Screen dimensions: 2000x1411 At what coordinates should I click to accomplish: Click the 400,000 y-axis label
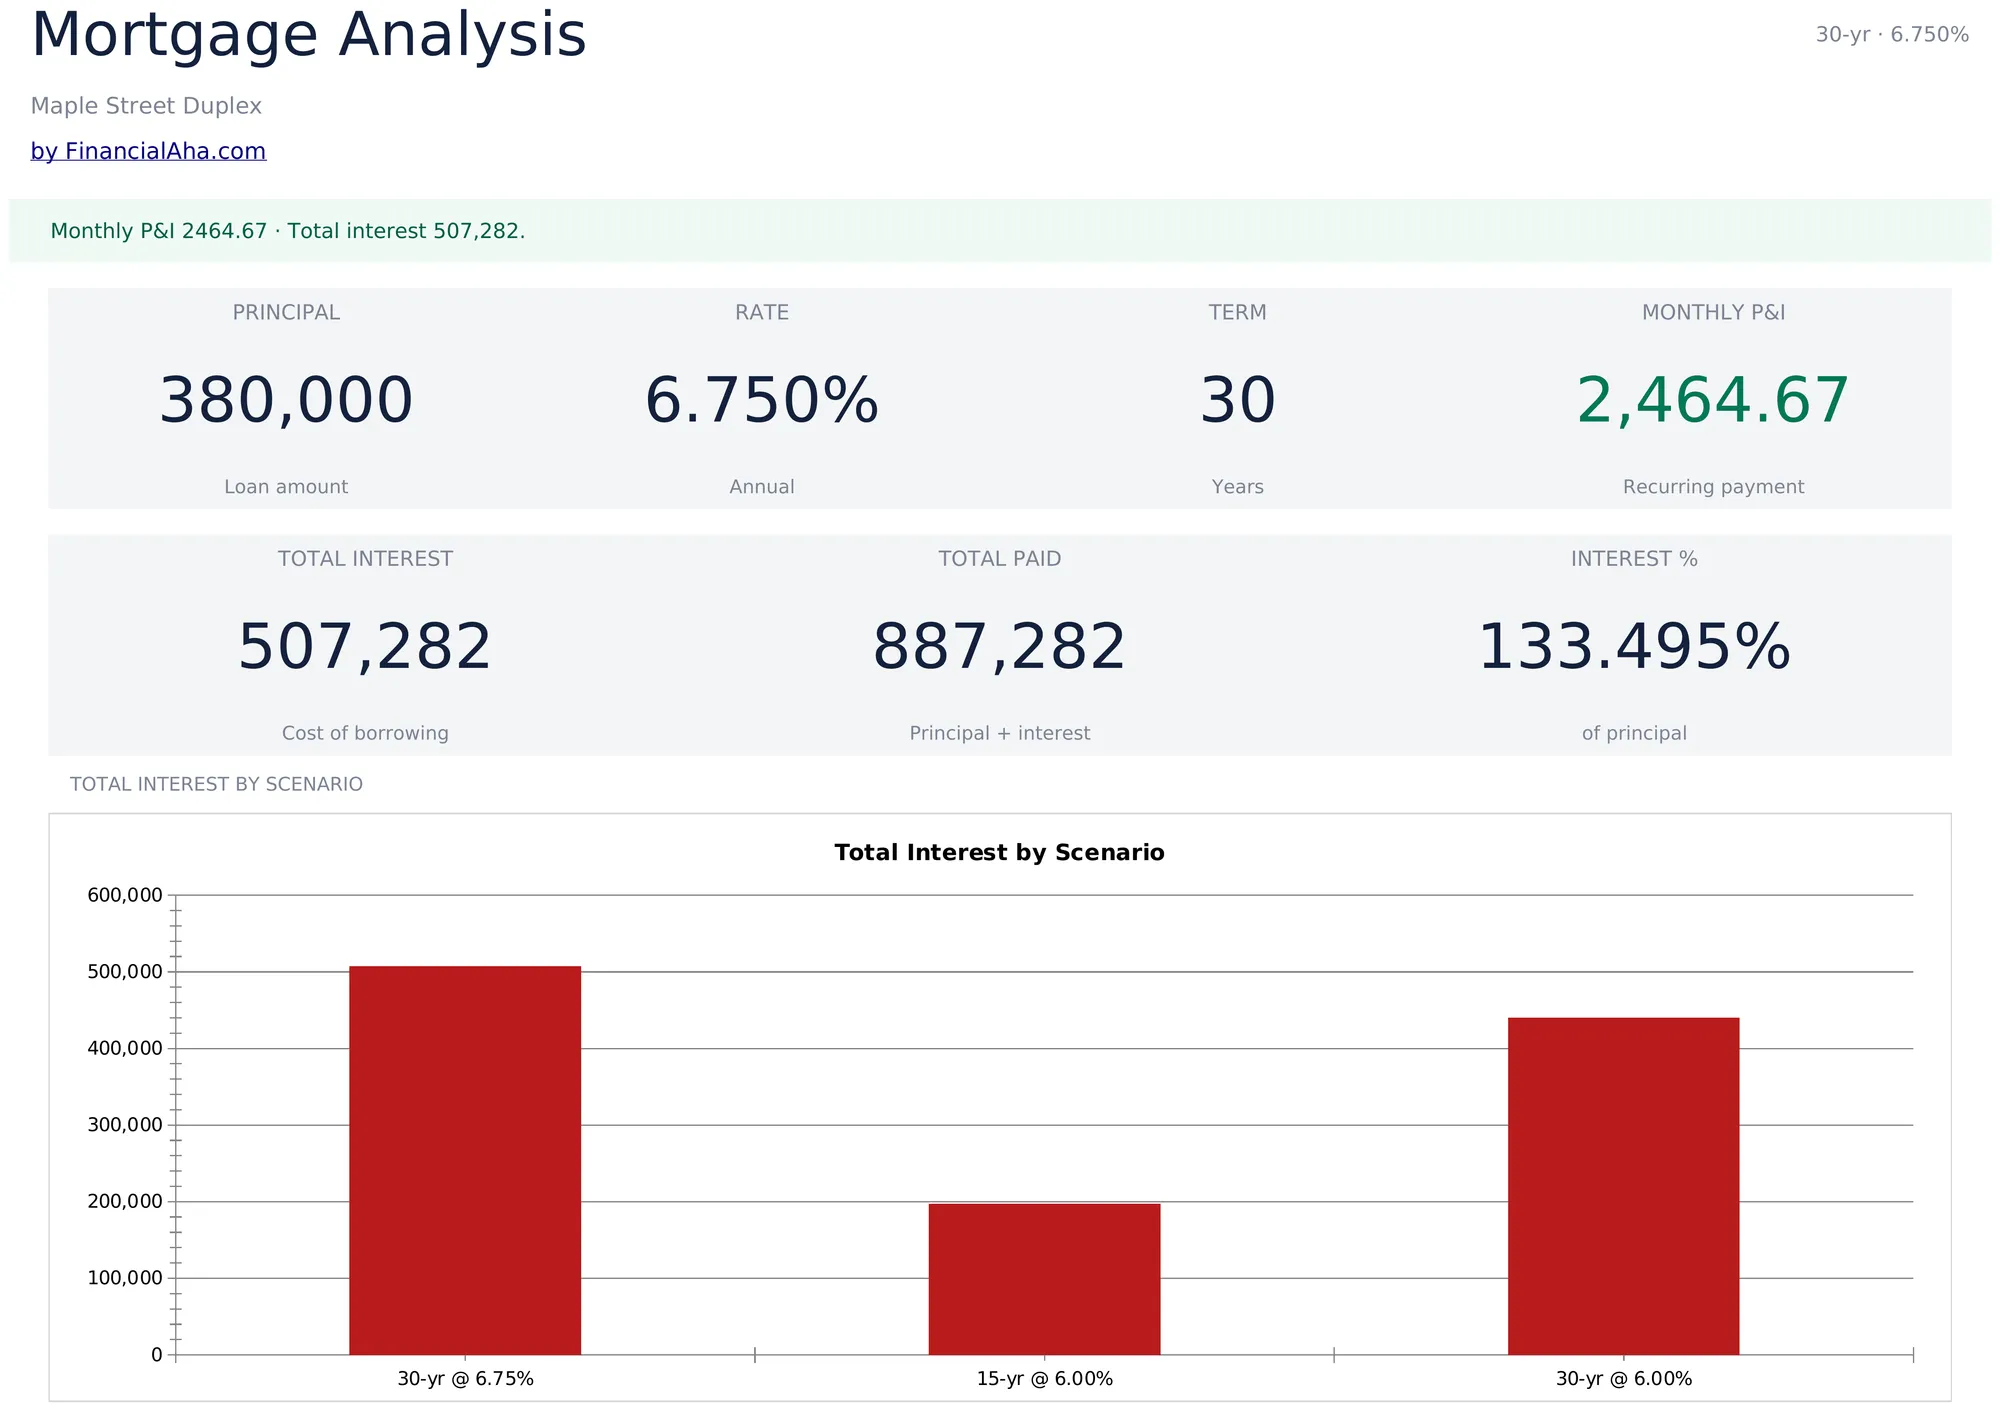coord(125,1048)
